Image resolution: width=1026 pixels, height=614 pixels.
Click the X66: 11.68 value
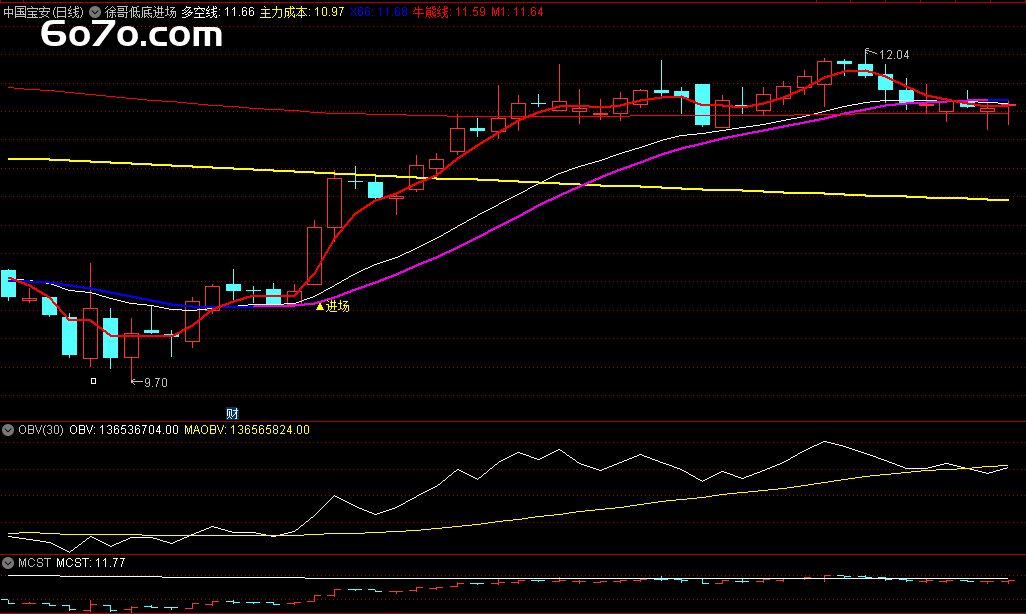click(x=378, y=12)
